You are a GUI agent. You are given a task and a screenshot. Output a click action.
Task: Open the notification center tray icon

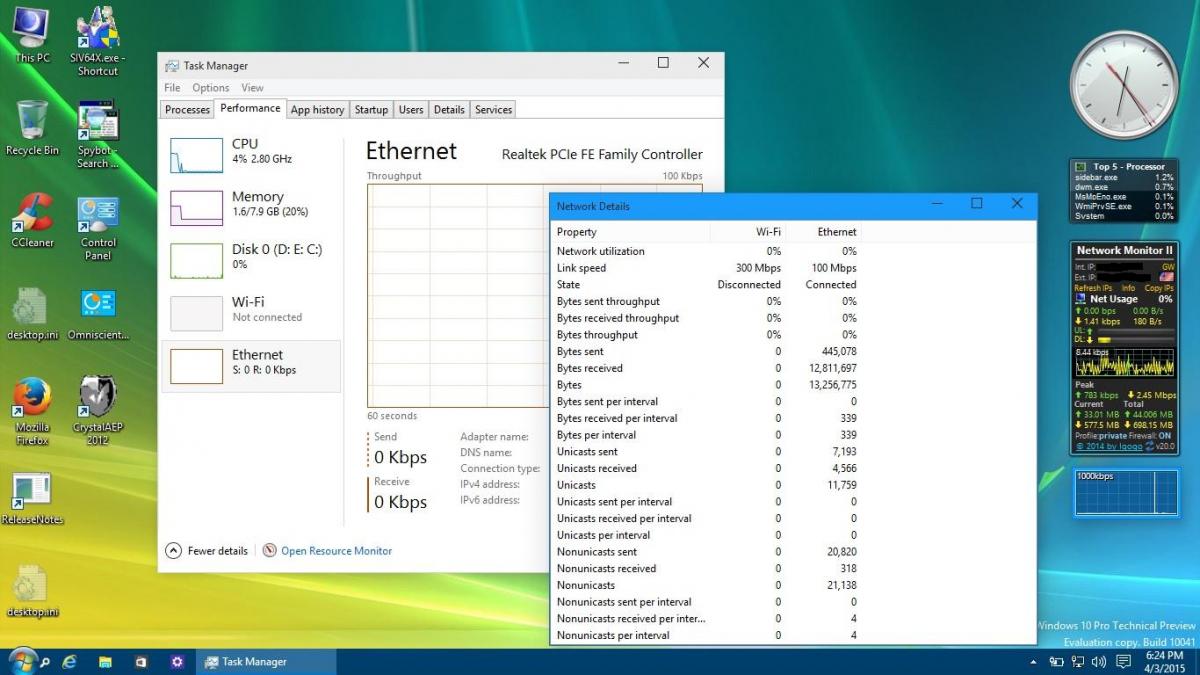pos(1124,662)
